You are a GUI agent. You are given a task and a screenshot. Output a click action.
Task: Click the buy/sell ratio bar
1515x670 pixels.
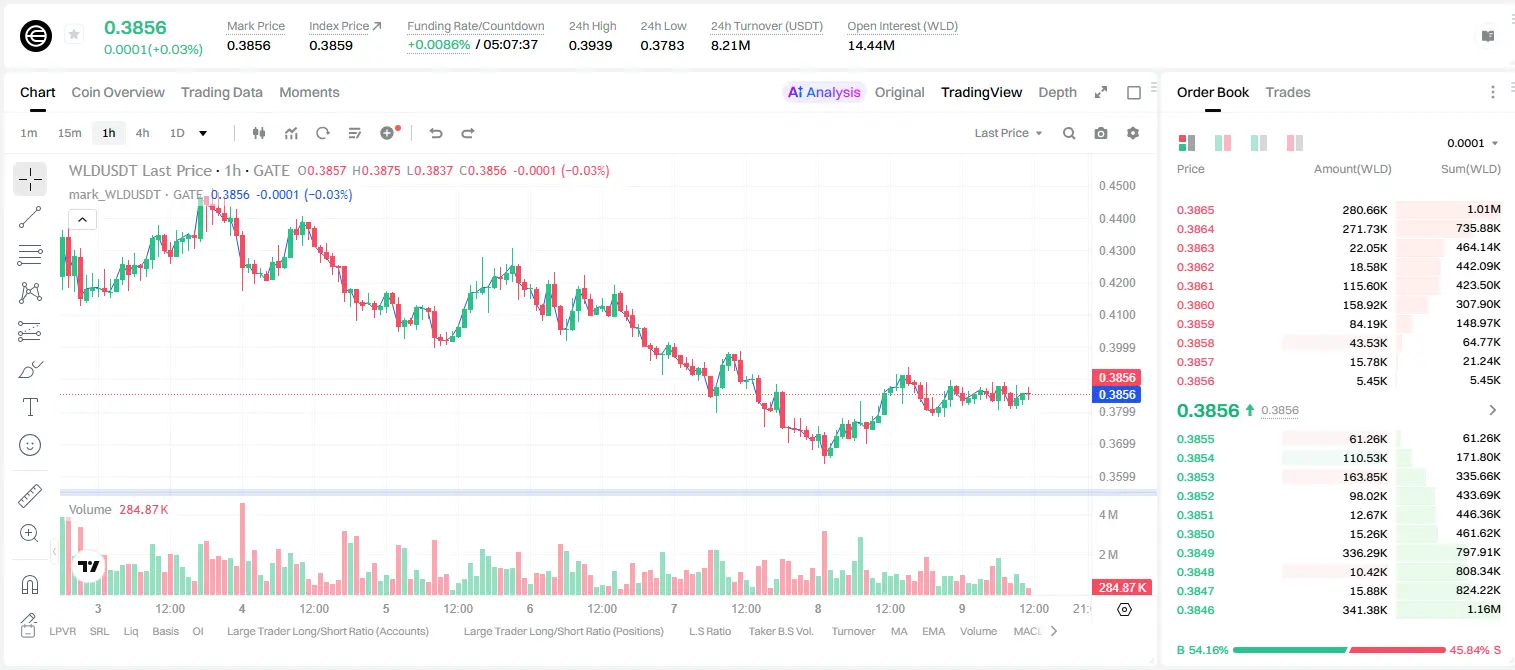pos(1339,650)
